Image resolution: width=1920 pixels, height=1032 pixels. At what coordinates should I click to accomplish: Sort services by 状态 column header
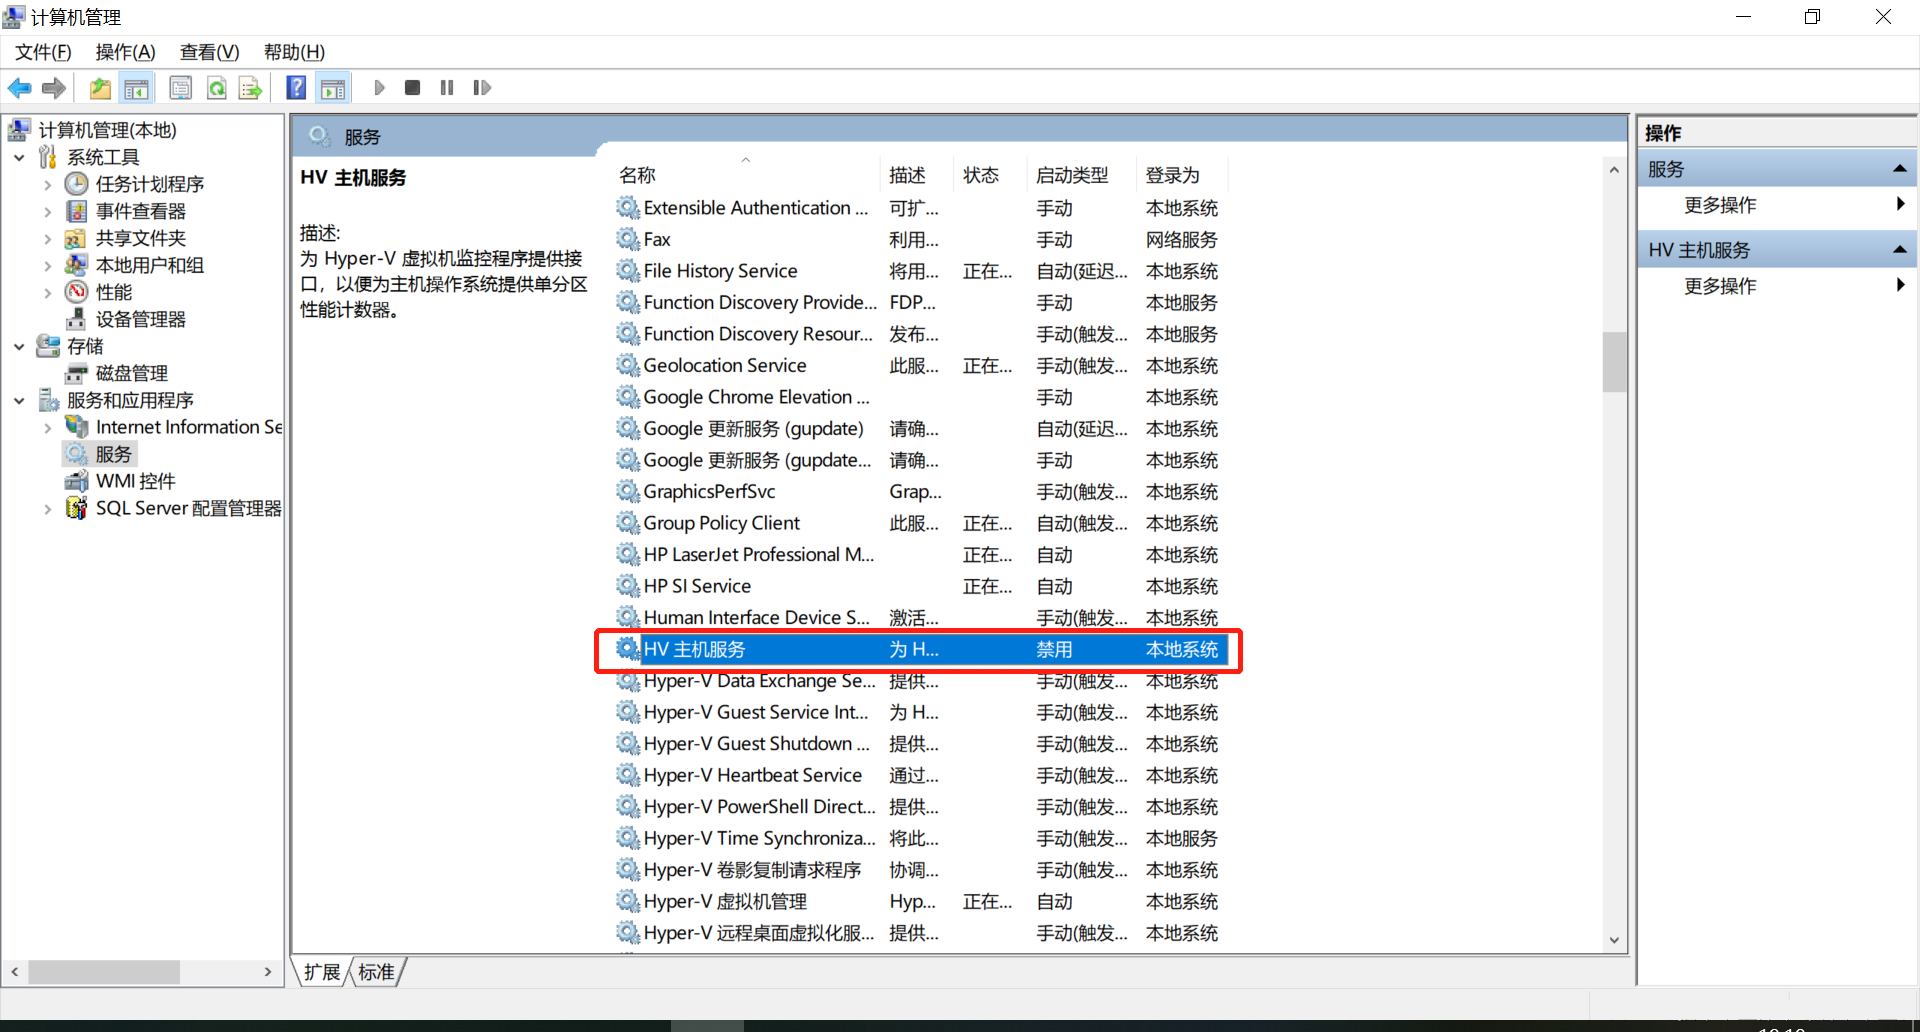click(989, 175)
